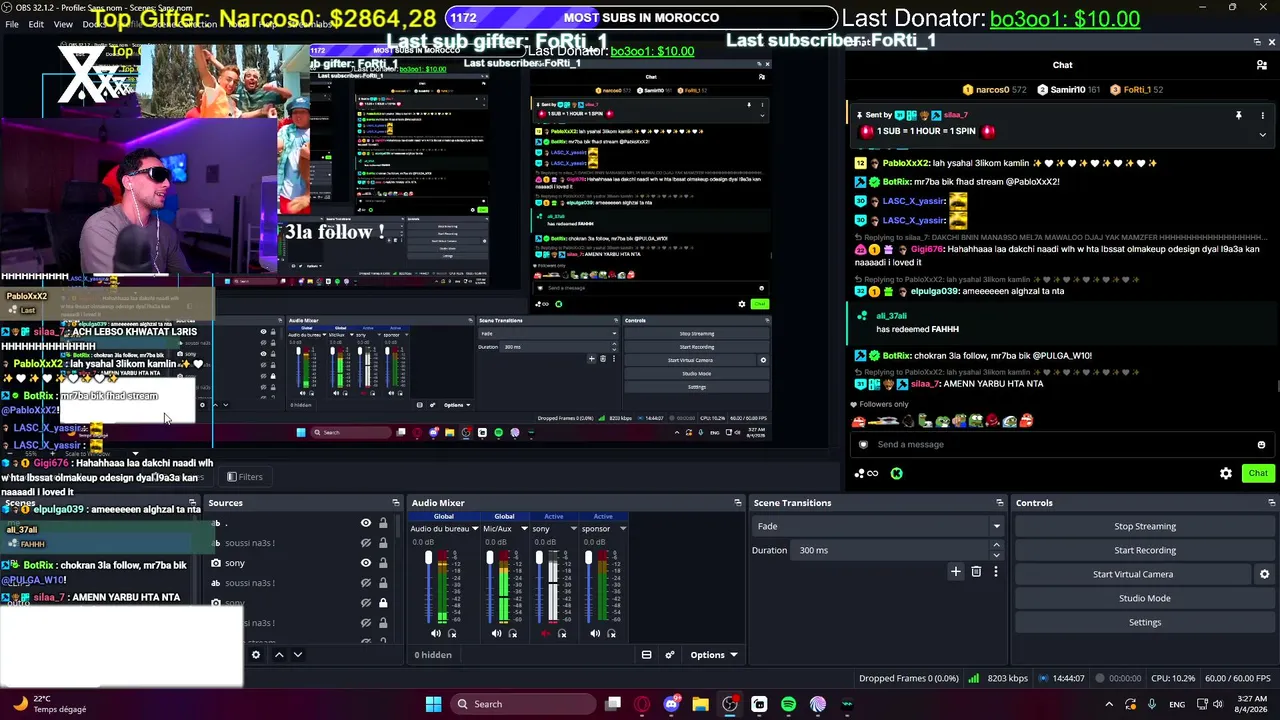
Task: Click Start Virtual Camera button
Action: [1133, 574]
